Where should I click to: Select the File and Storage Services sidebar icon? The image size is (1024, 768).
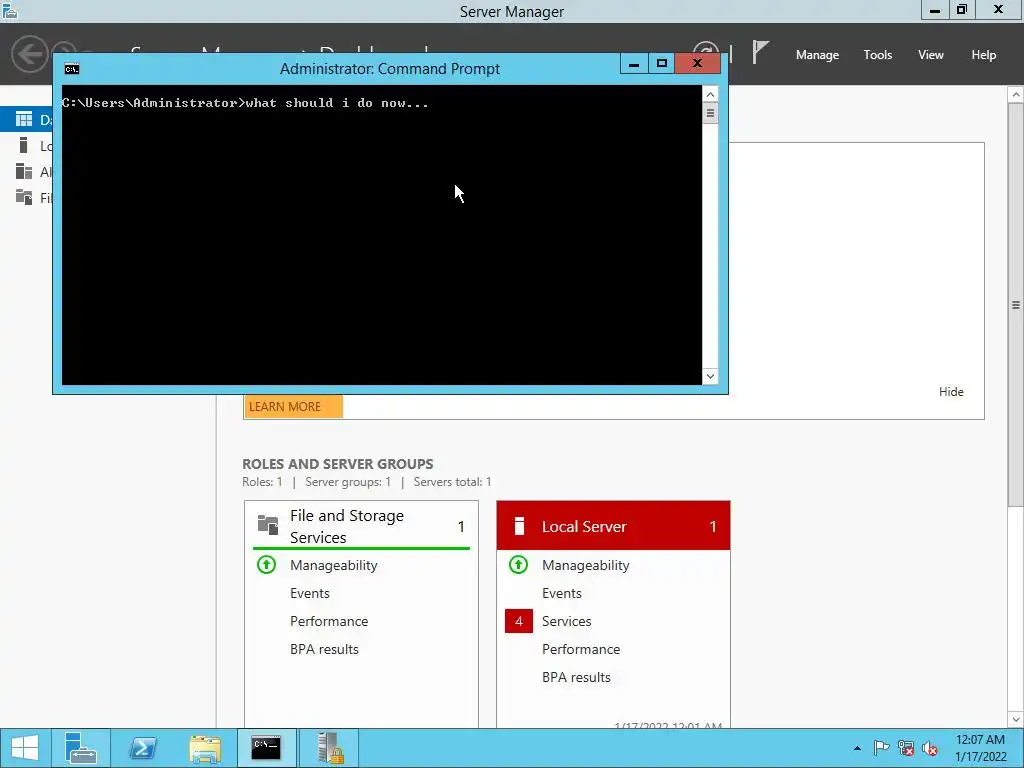[x=24, y=197]
